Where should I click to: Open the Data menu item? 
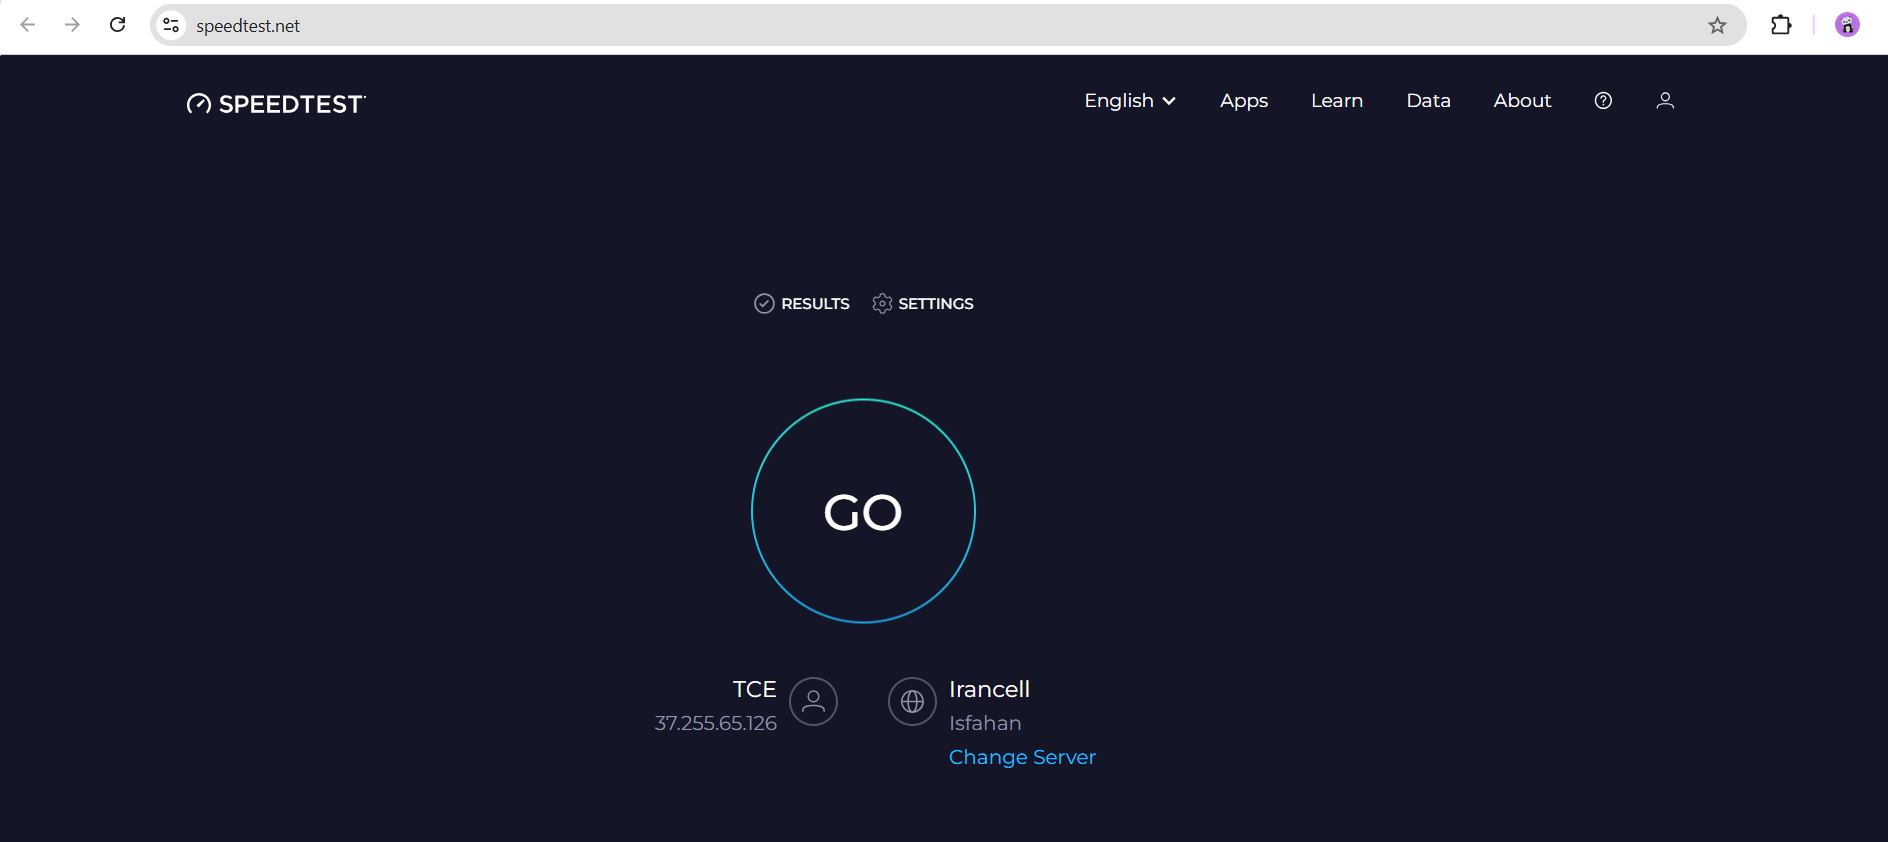click(x=1428, y=101)
